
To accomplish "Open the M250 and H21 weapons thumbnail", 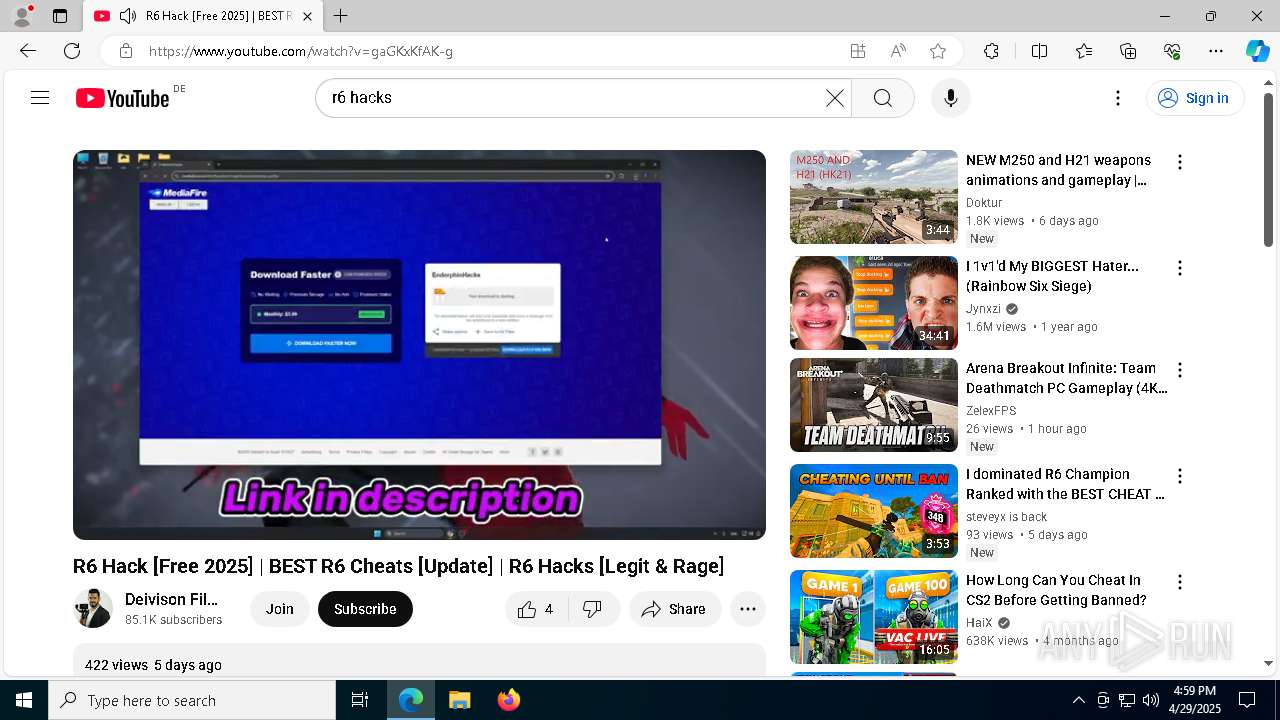I will click(873, 197).
